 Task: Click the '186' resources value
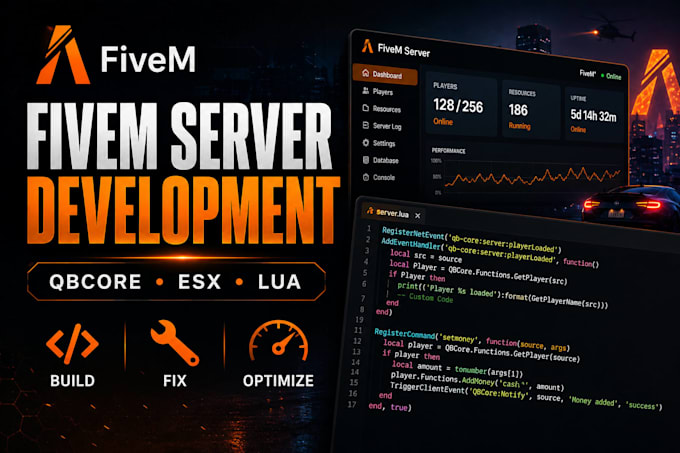click(518, 110)
